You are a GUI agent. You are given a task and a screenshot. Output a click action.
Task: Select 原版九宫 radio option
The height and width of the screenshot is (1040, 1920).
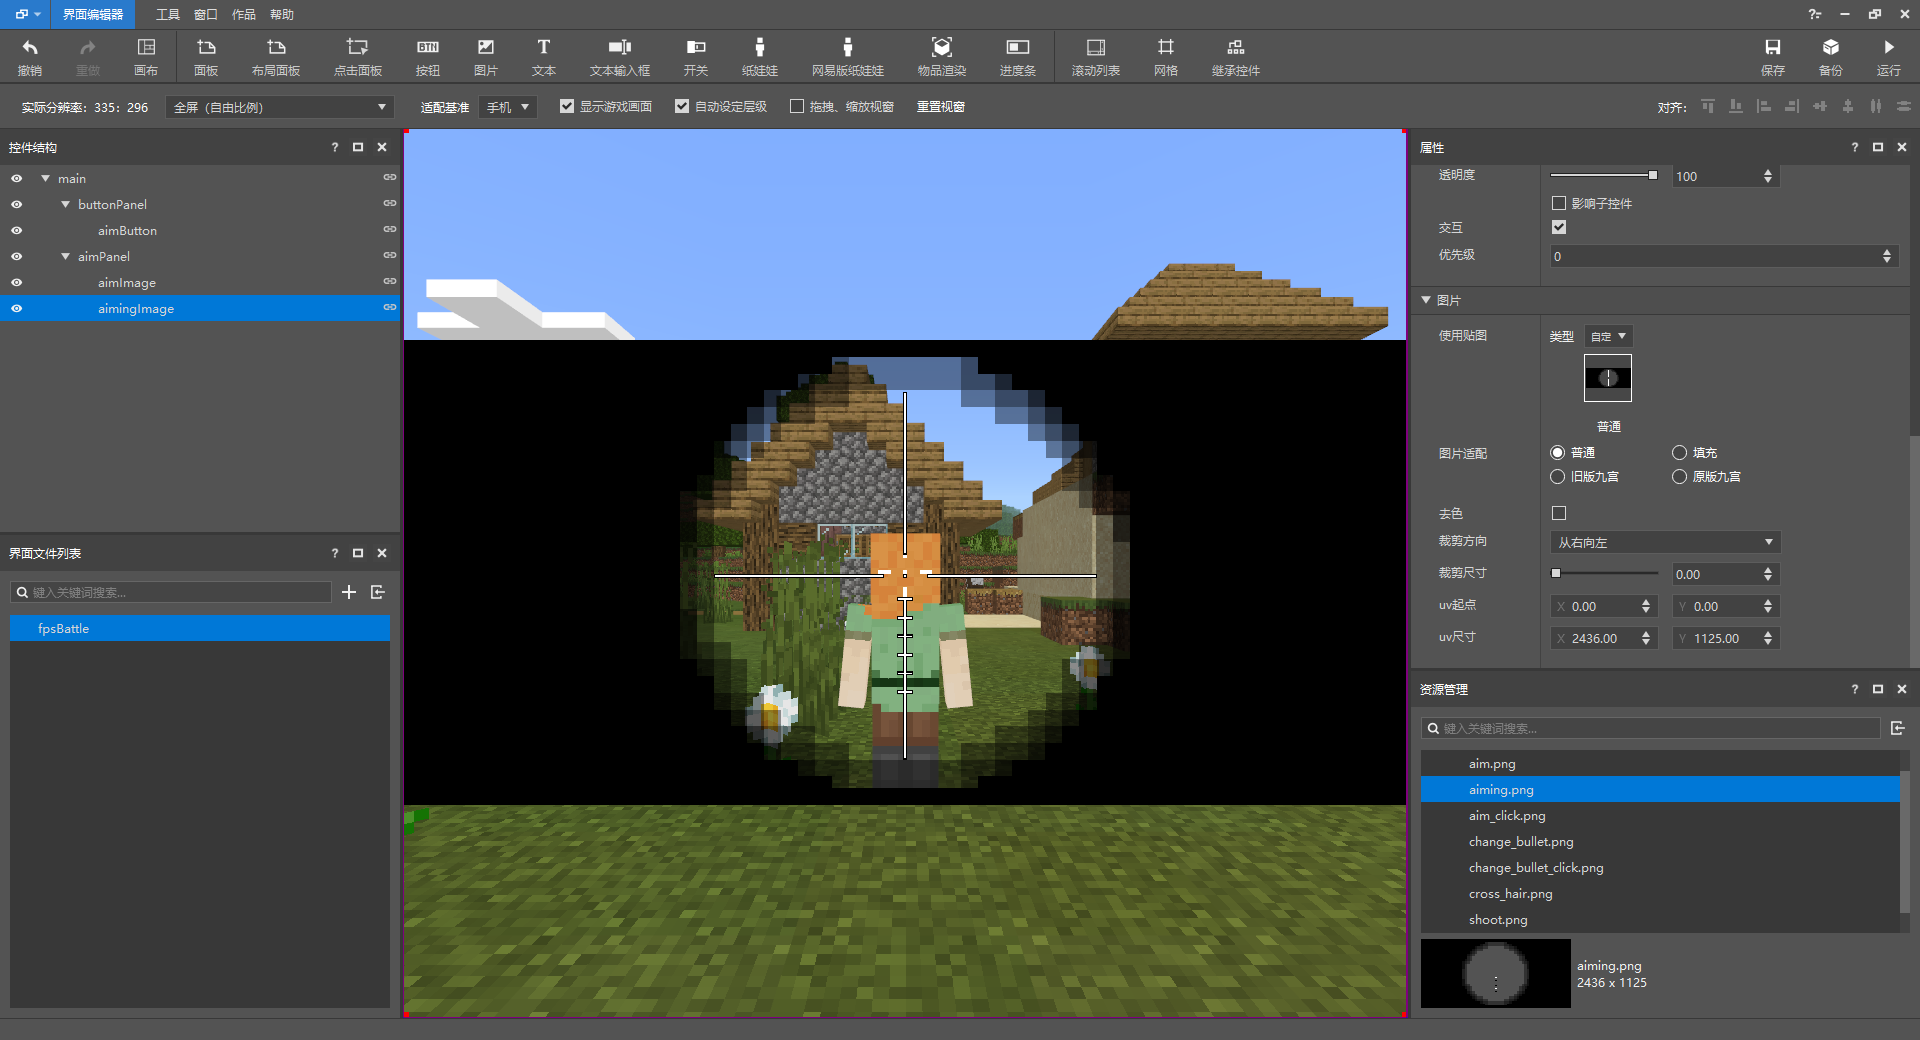pyautogui.click(x=1680, y=477)
